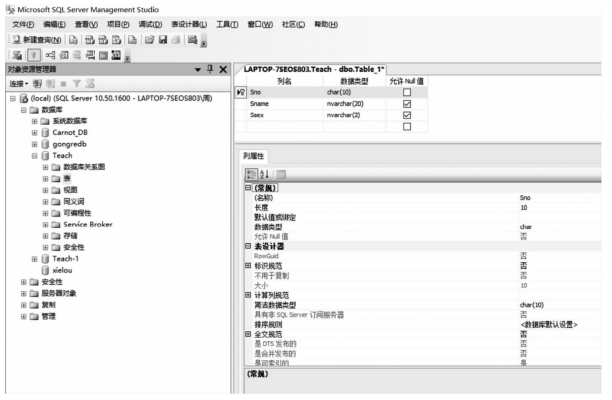Viewport: 612px width, 400px height.
Task: Click the Sname column name cell
Action: pyautogui.click(x=285, y=104)
